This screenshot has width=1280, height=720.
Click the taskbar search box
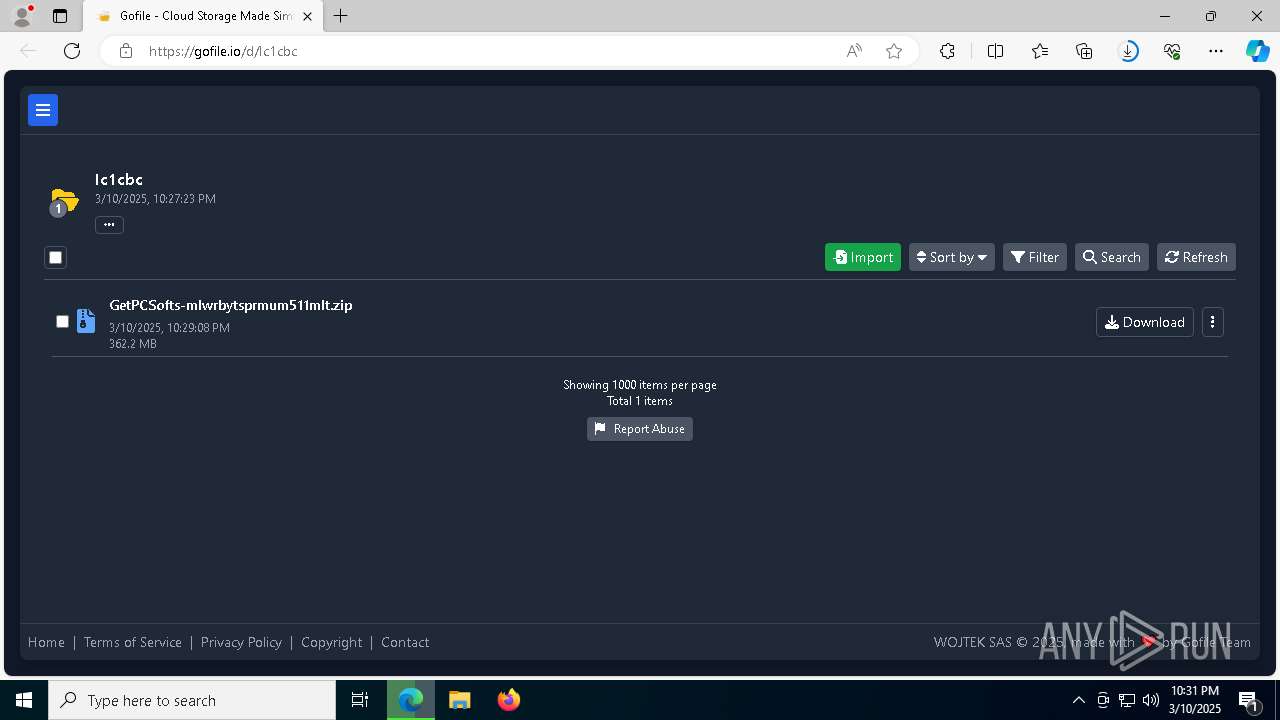[x=192, y=700]
